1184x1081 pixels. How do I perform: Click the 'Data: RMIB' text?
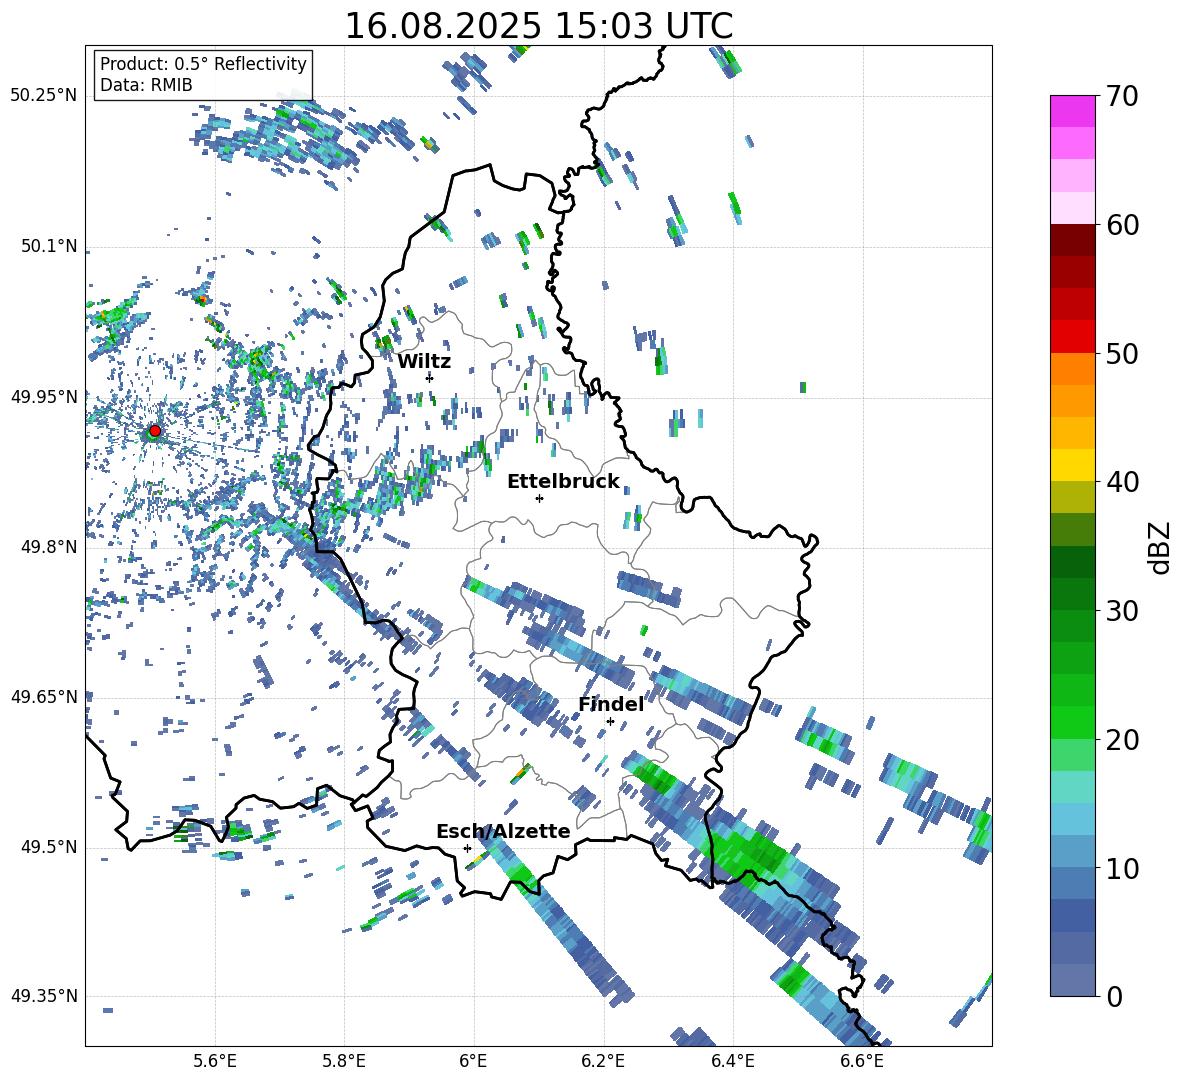pos(146,85)
